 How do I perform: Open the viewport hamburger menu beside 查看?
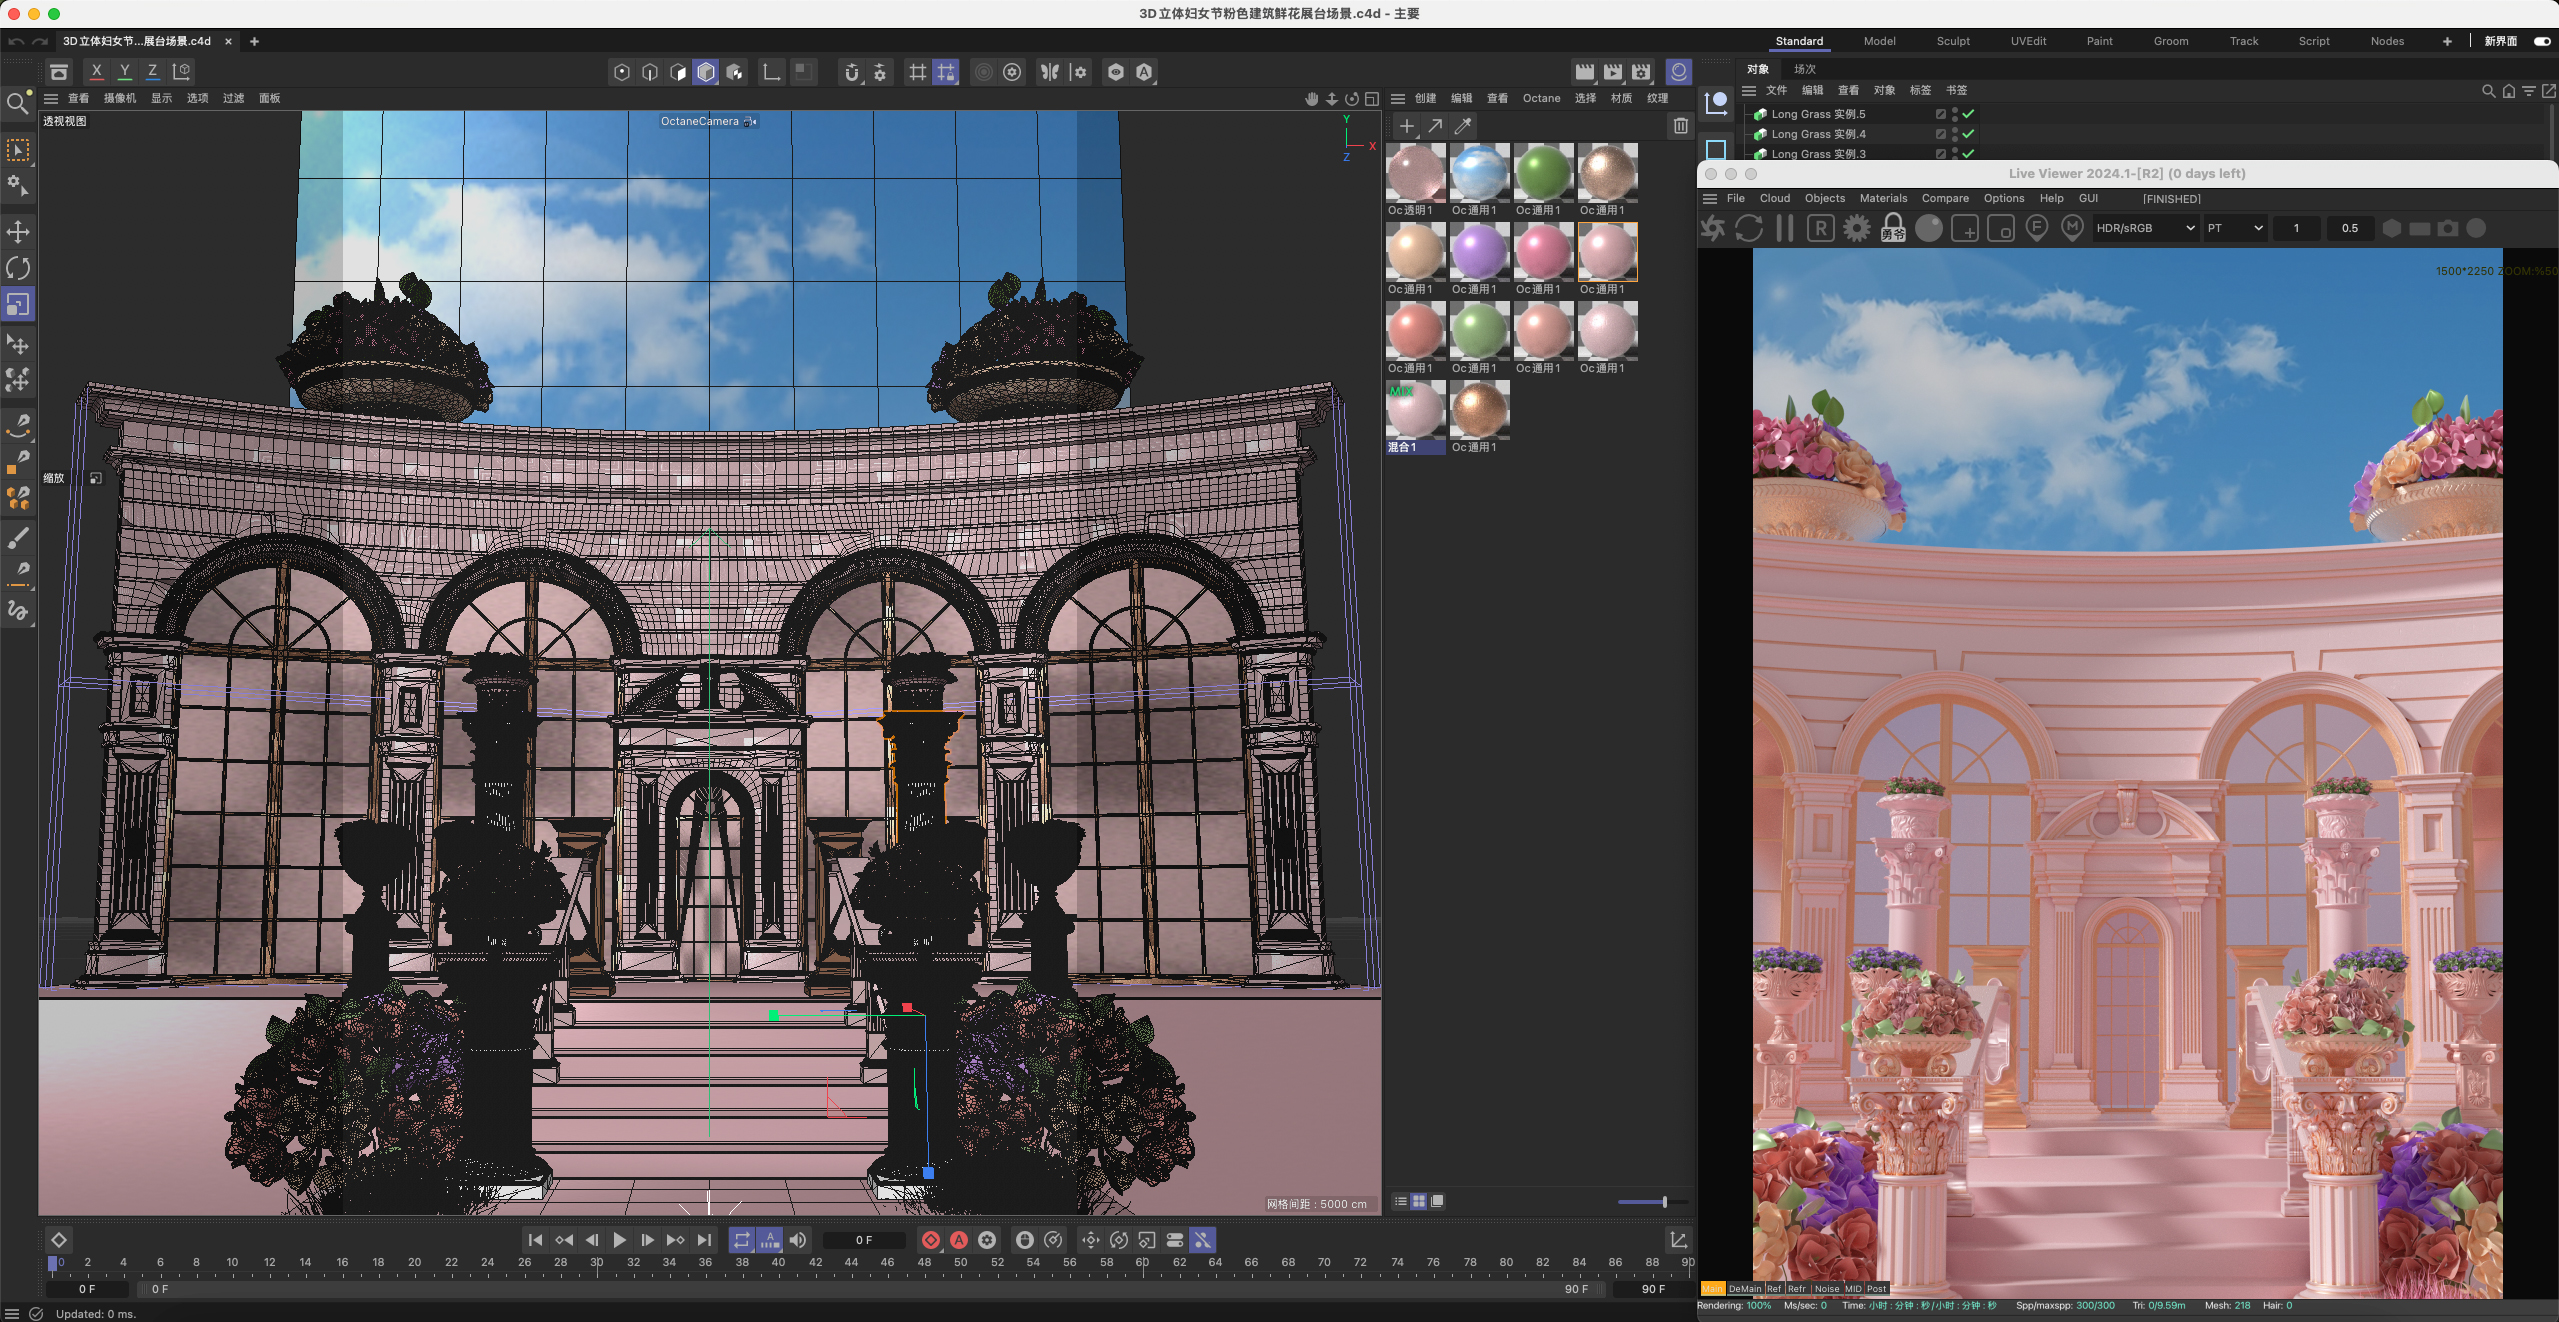click(x=51, y=98)
